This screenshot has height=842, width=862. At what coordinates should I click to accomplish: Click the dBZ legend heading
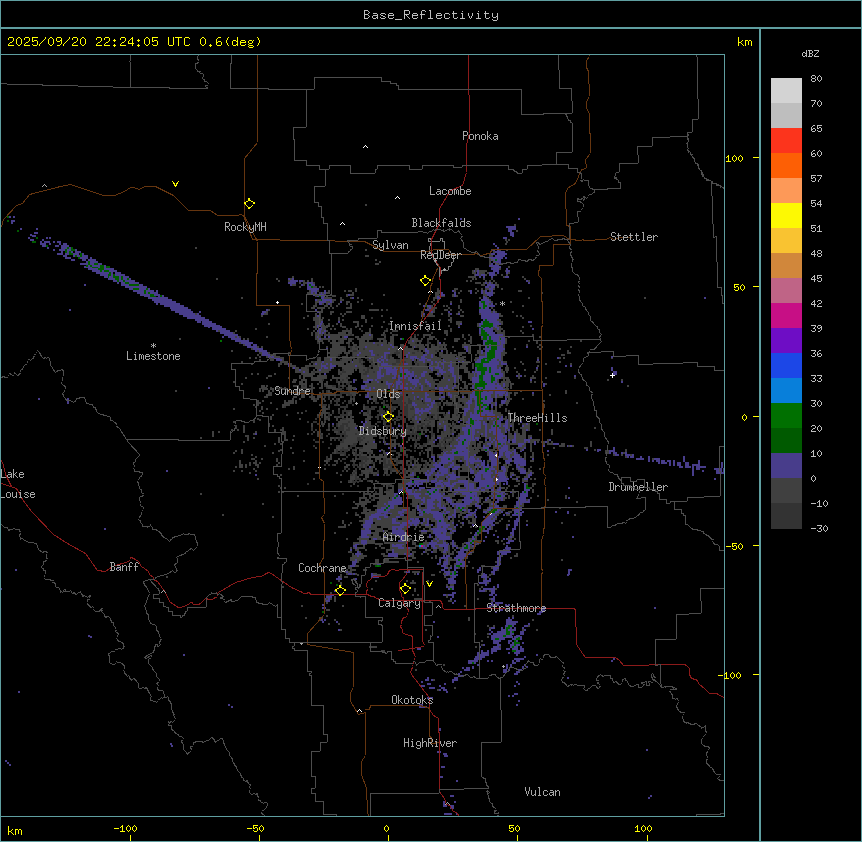pyautogui.click(x=811, y=53)
